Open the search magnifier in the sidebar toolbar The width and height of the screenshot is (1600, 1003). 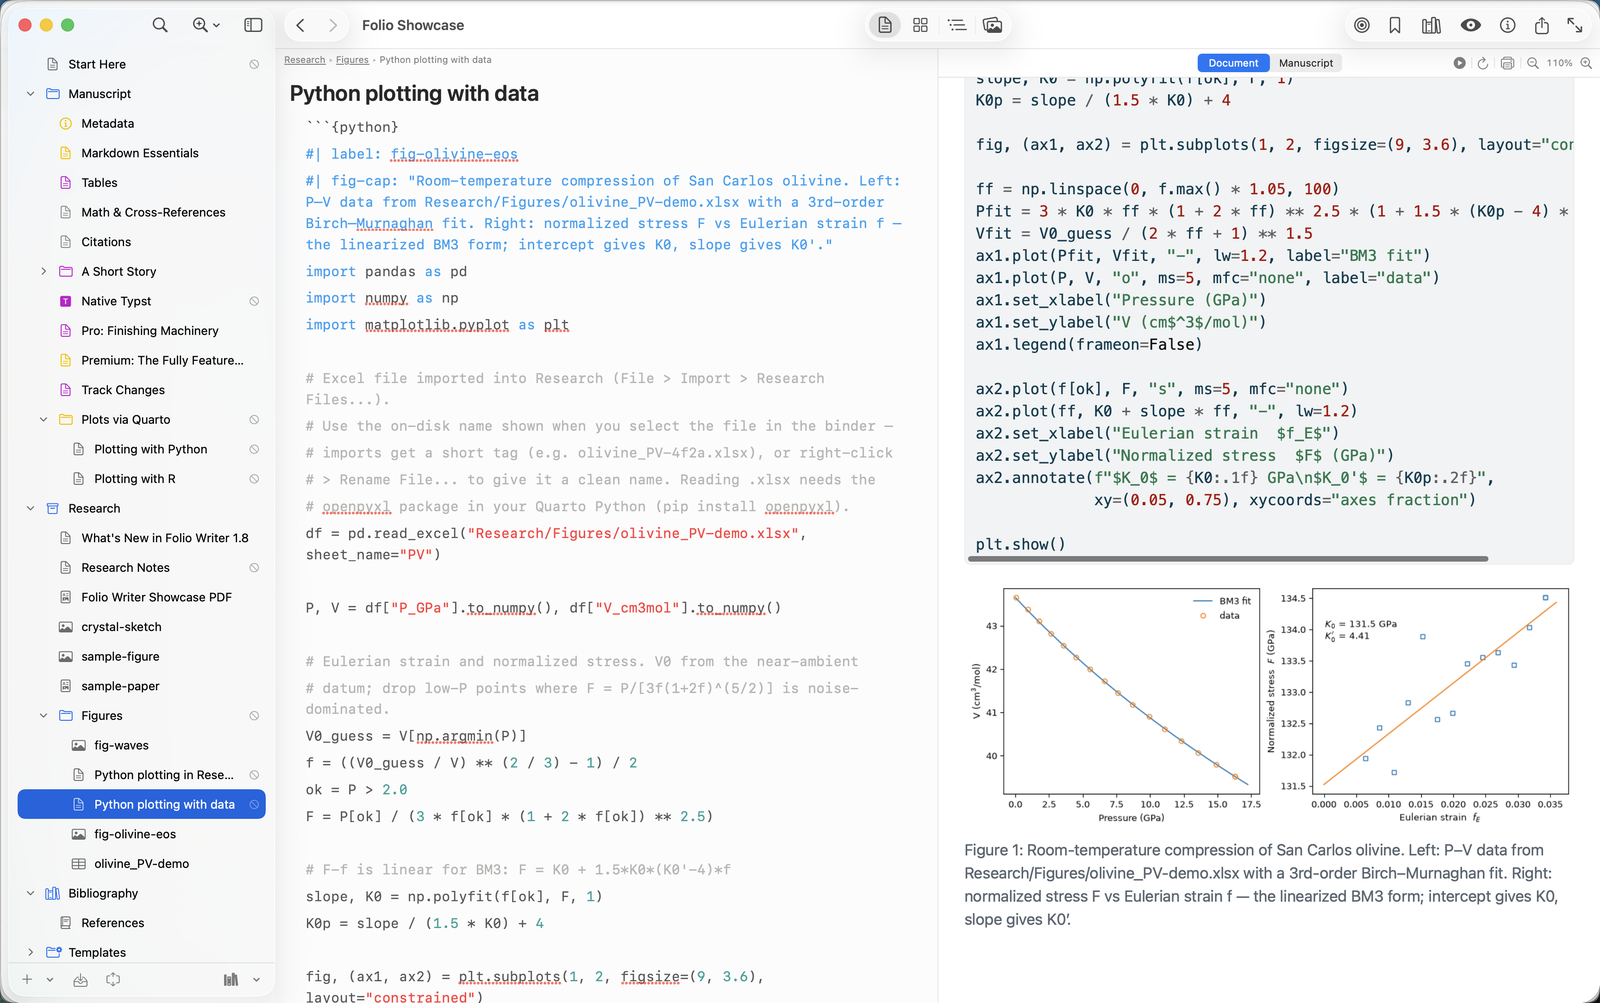click(160, 25)
